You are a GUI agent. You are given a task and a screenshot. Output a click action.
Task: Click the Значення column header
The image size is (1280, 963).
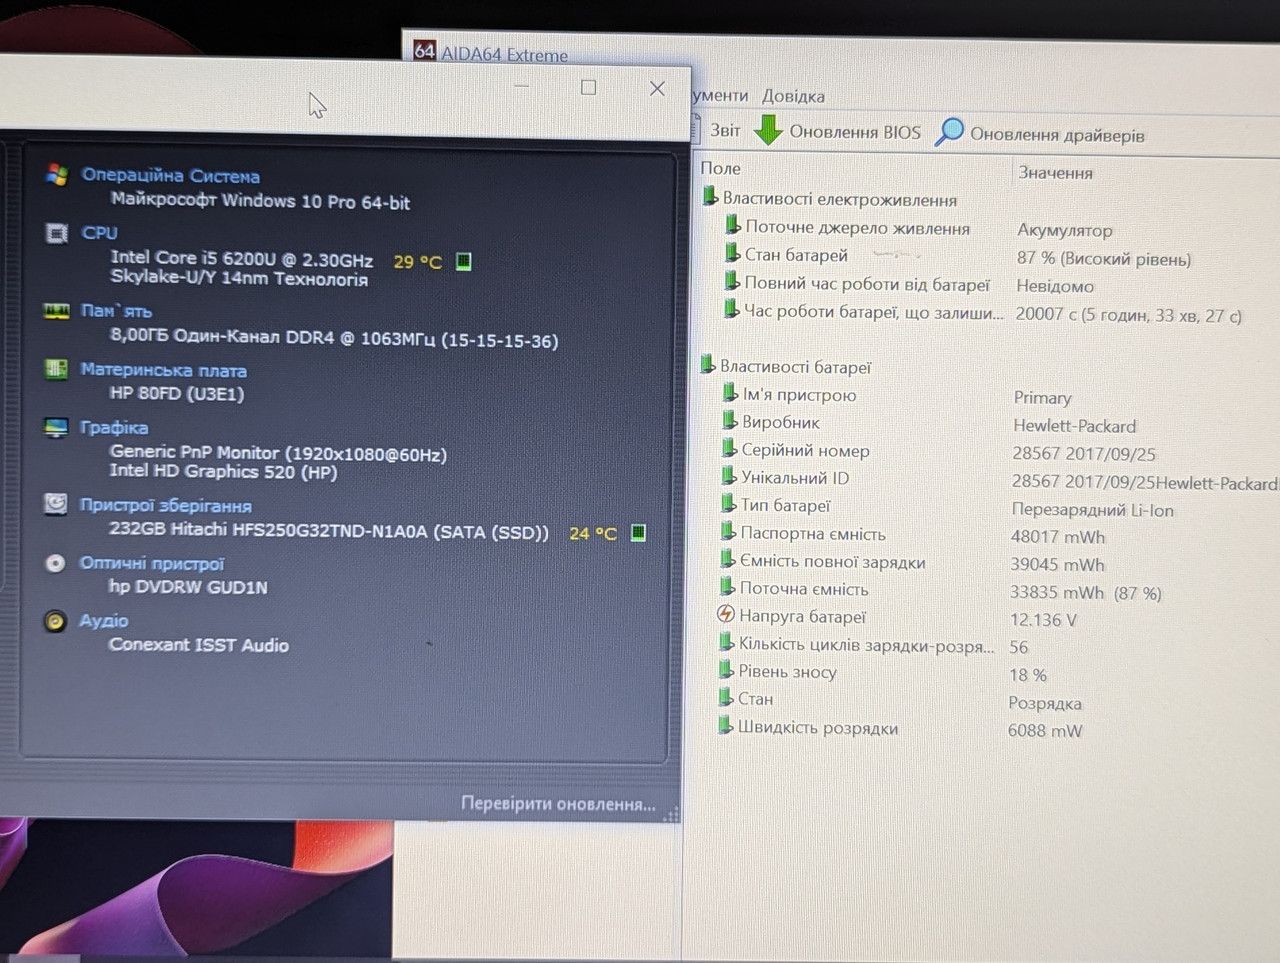pyautogui.click(x=1055, y=172)
